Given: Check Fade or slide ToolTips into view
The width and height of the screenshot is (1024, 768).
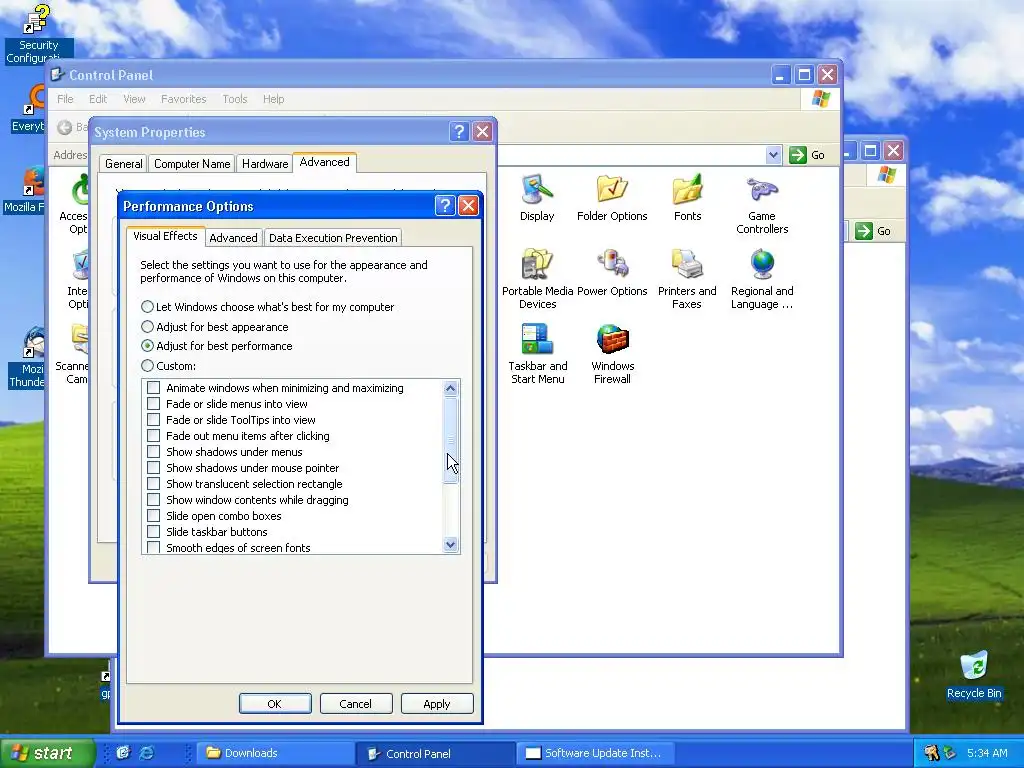Looking at the screenshot, I should click(x=153, y=420).
